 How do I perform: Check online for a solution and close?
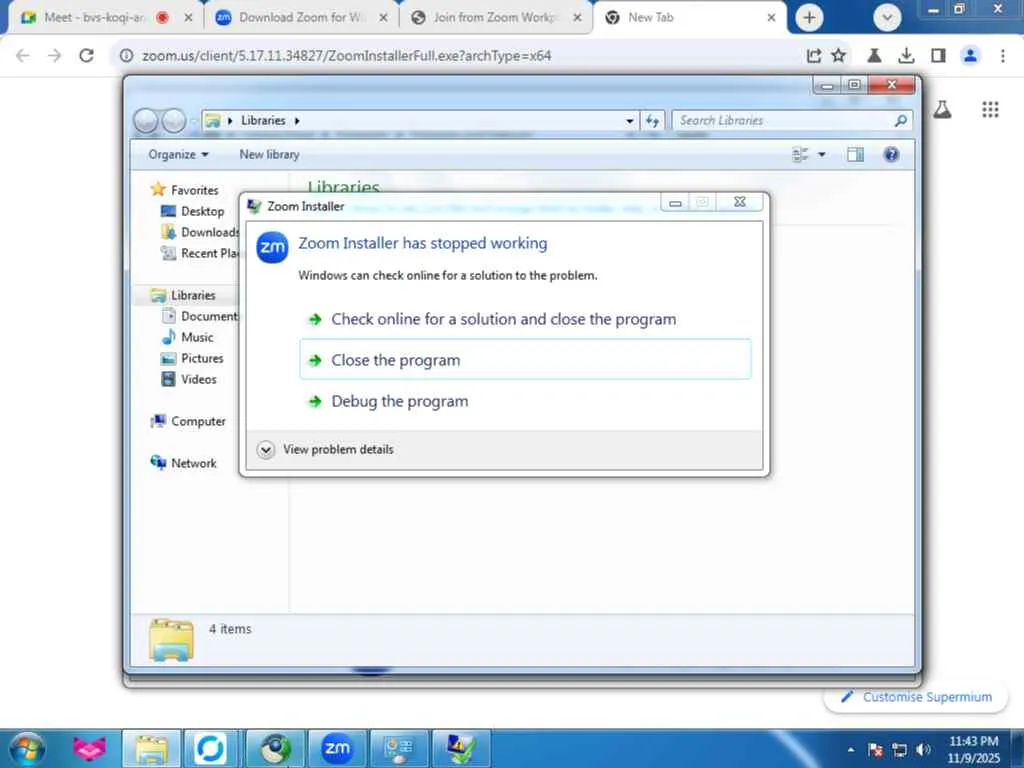[x=525, y=319]
